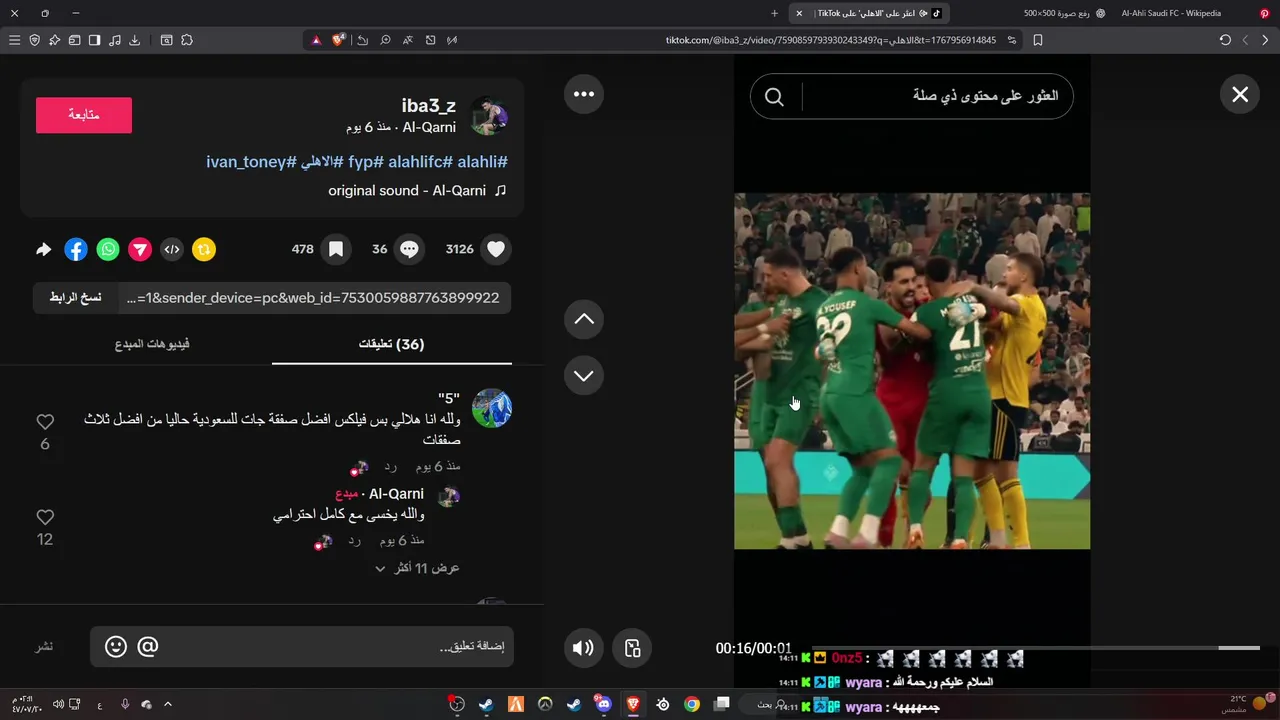Share the video on Facebook

click(76, 249)
